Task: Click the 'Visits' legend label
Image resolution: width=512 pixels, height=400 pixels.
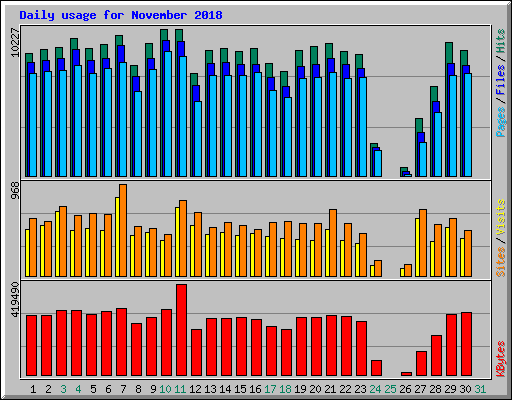Action: coord(500,218)
